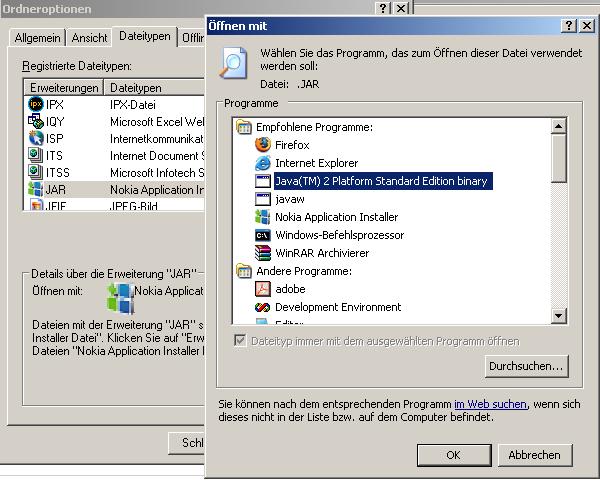600x480 pixels.
Task: Click the IQY file type icon
Action: coord(36,121)
